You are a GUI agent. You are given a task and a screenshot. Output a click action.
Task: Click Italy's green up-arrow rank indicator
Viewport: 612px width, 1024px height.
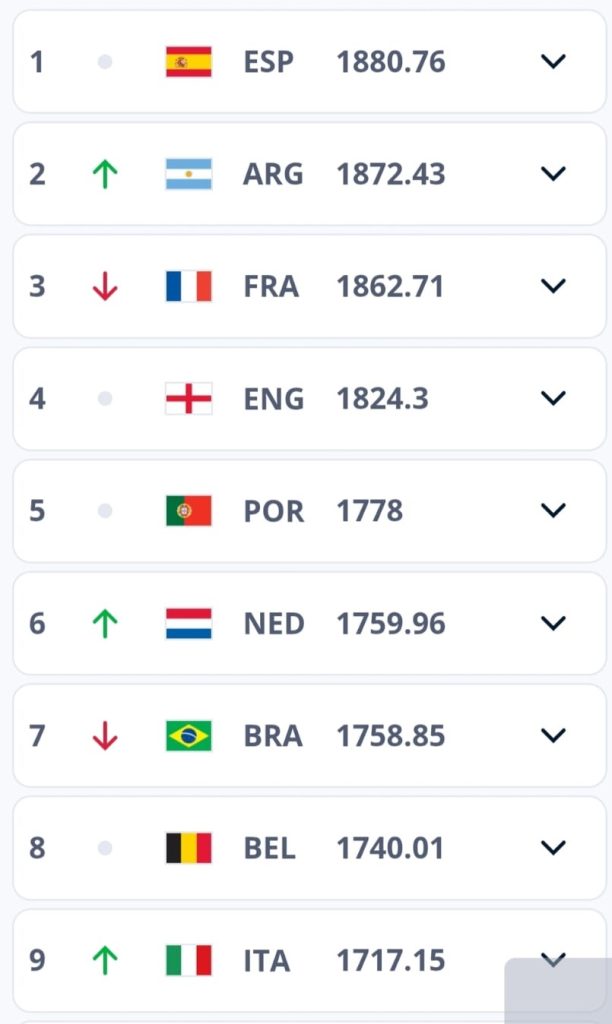tap(105, 960)
